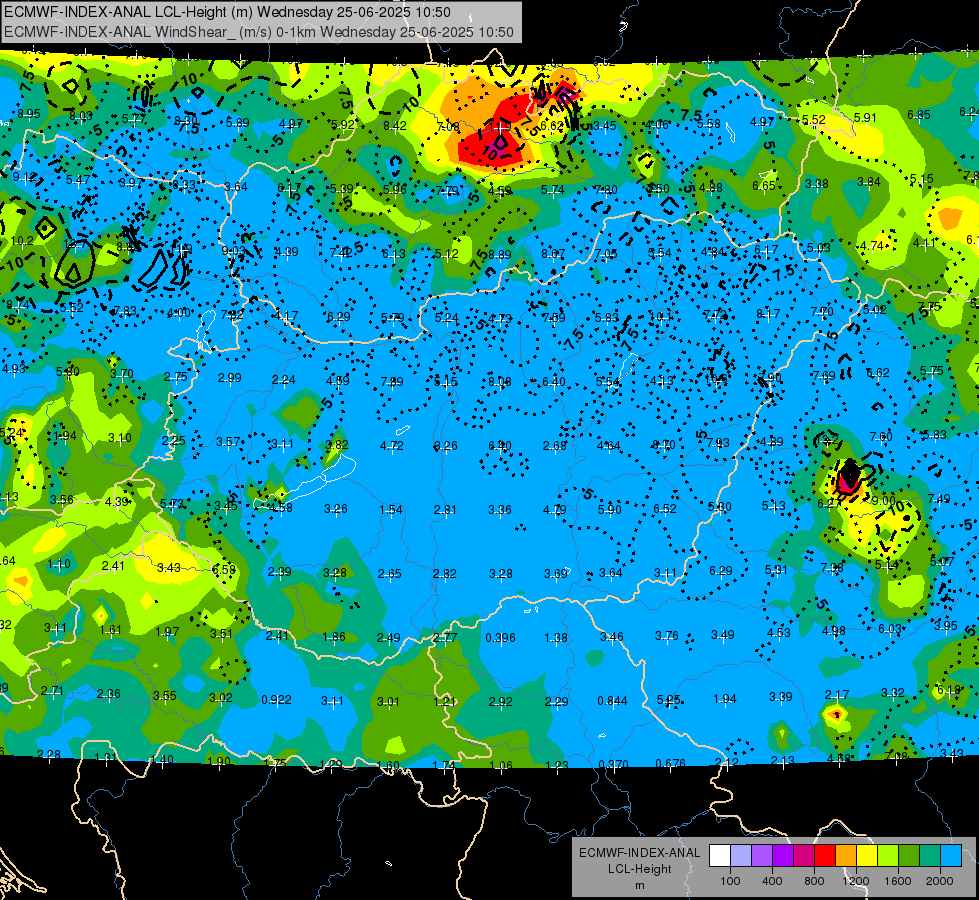This screenshot has height=900, width=979.
Task: Click the grid value 3.55
Action: tap(165, 695)
